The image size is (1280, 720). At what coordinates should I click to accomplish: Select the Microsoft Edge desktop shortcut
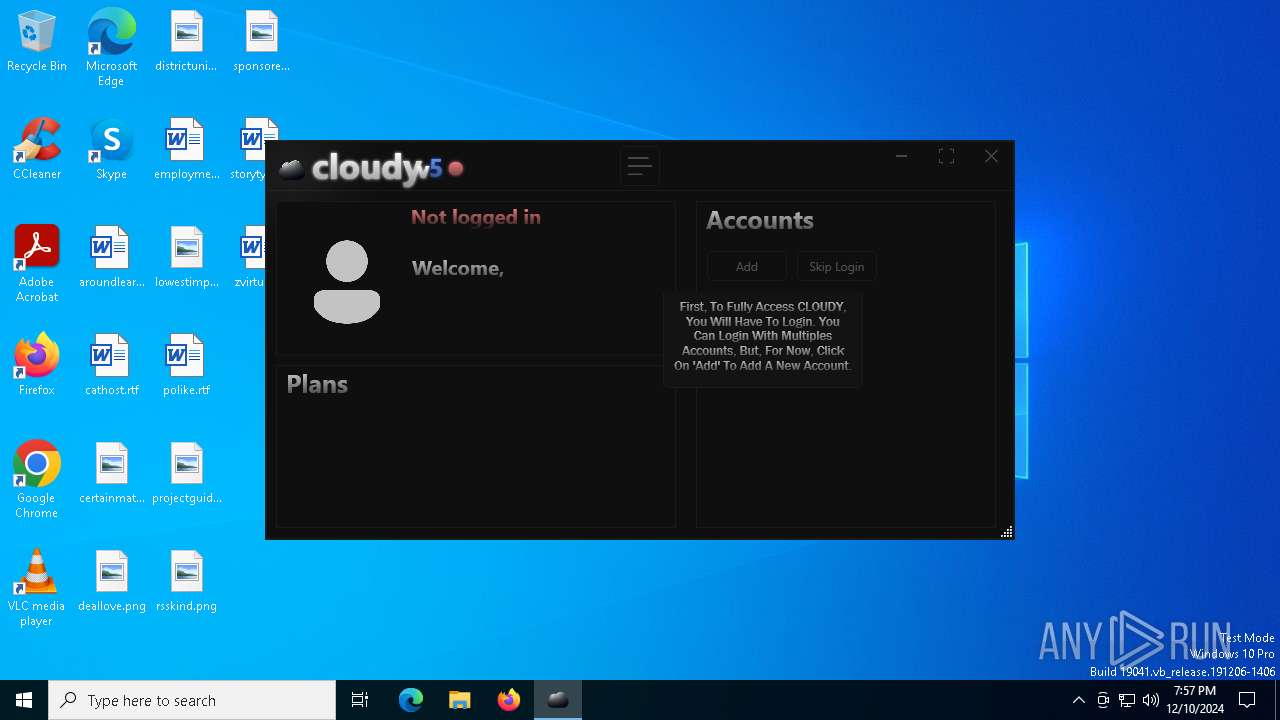pyautogui.click(x=111, y=48)
